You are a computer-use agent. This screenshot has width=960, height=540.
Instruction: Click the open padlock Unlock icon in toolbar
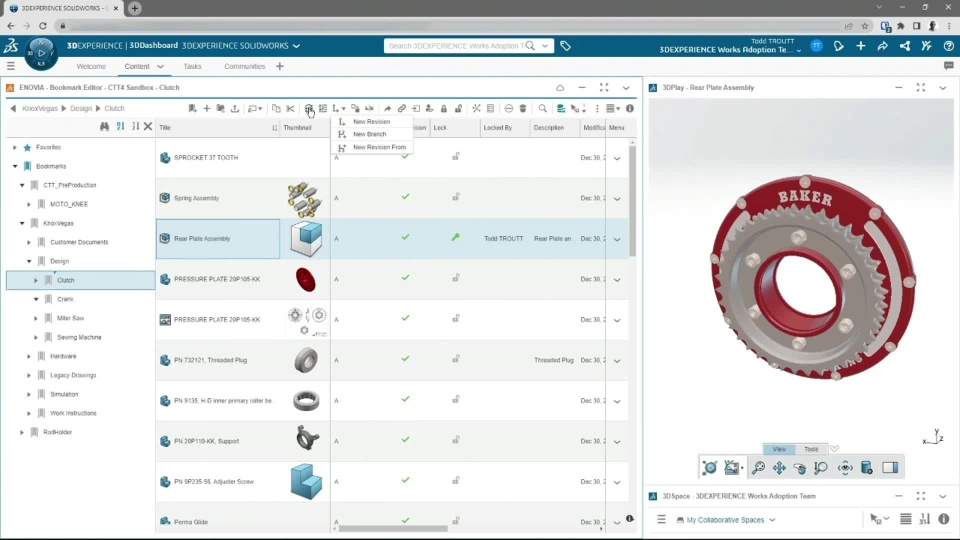click(458, 108)
